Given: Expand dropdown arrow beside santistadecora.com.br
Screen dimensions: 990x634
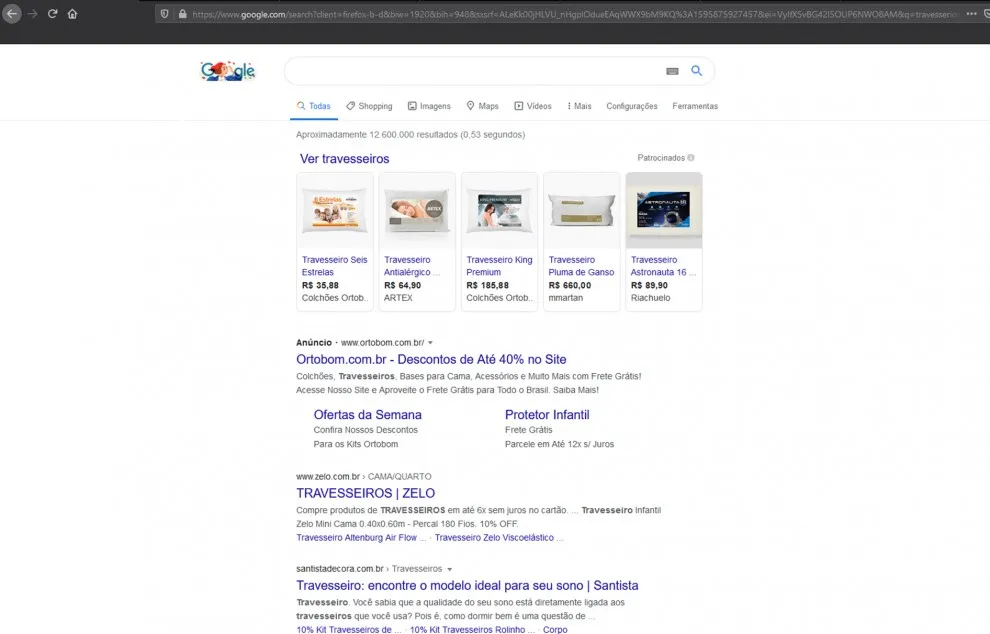Looking at the screenshot, I should point(450,569).
